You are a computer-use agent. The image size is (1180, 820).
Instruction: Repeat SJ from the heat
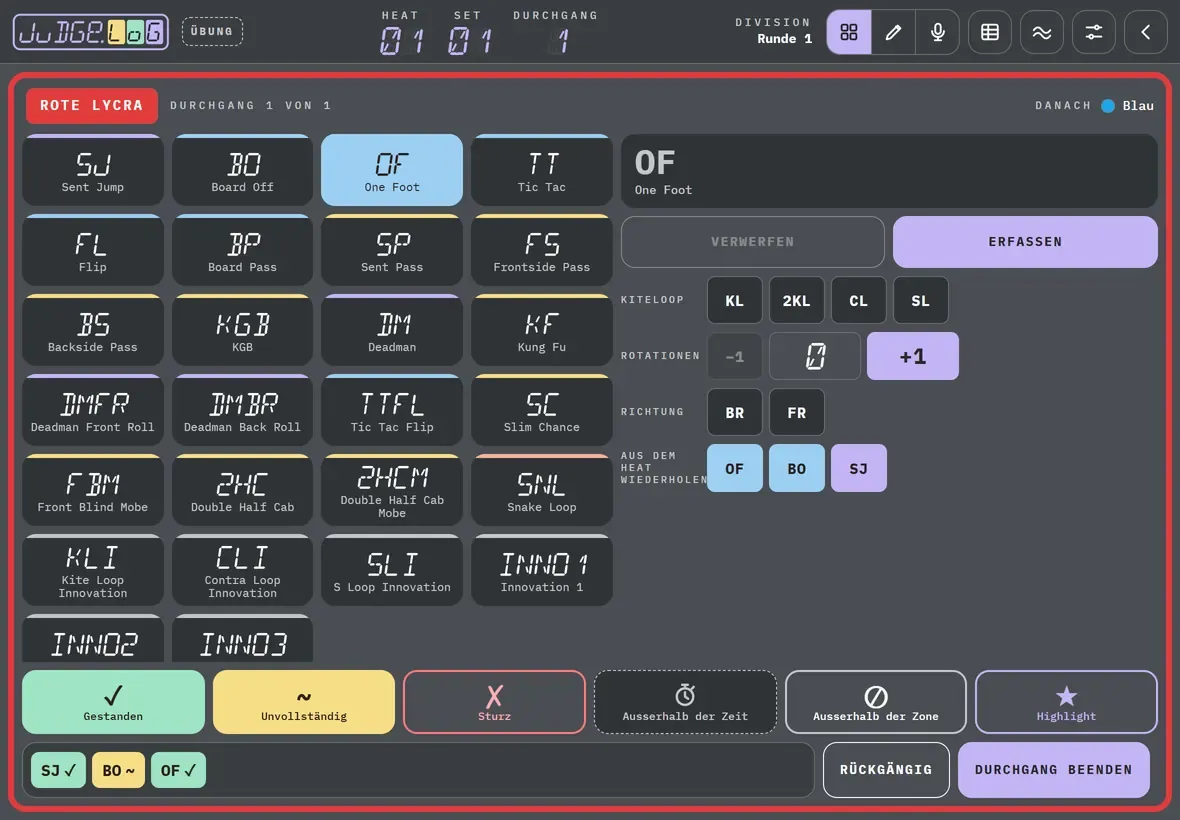pyautogui.click(x=859, y=468)
